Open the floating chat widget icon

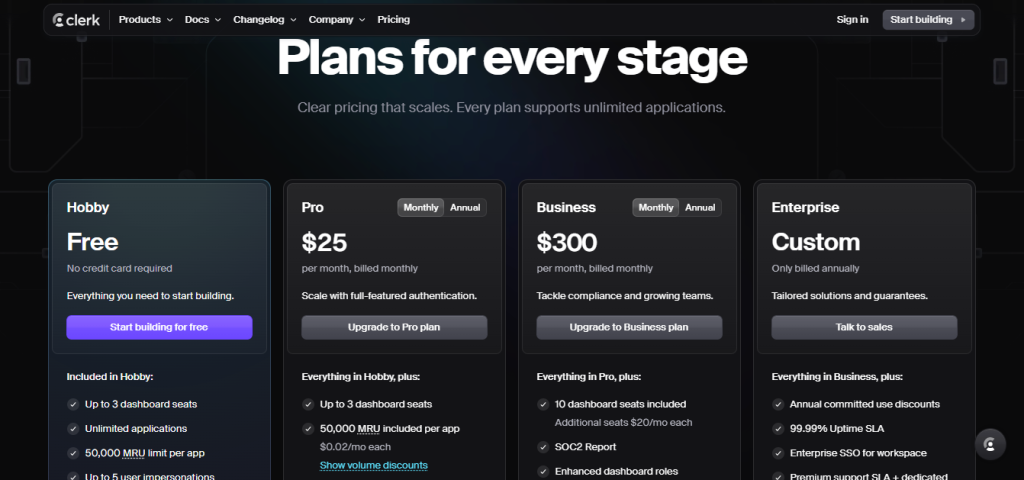pyautogui.click(x=989, y=444)
